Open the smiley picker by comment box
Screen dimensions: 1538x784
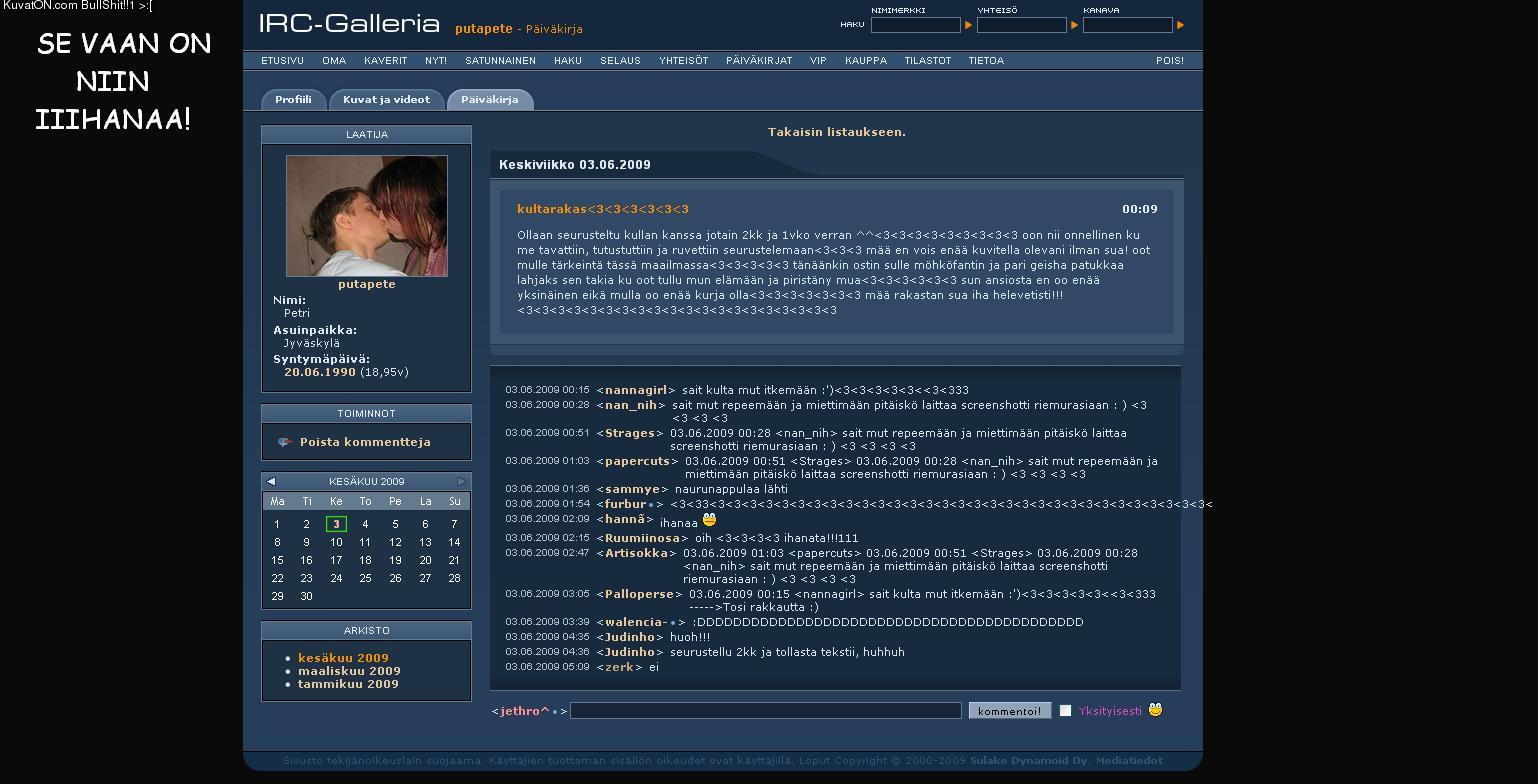pos(1155,710)
